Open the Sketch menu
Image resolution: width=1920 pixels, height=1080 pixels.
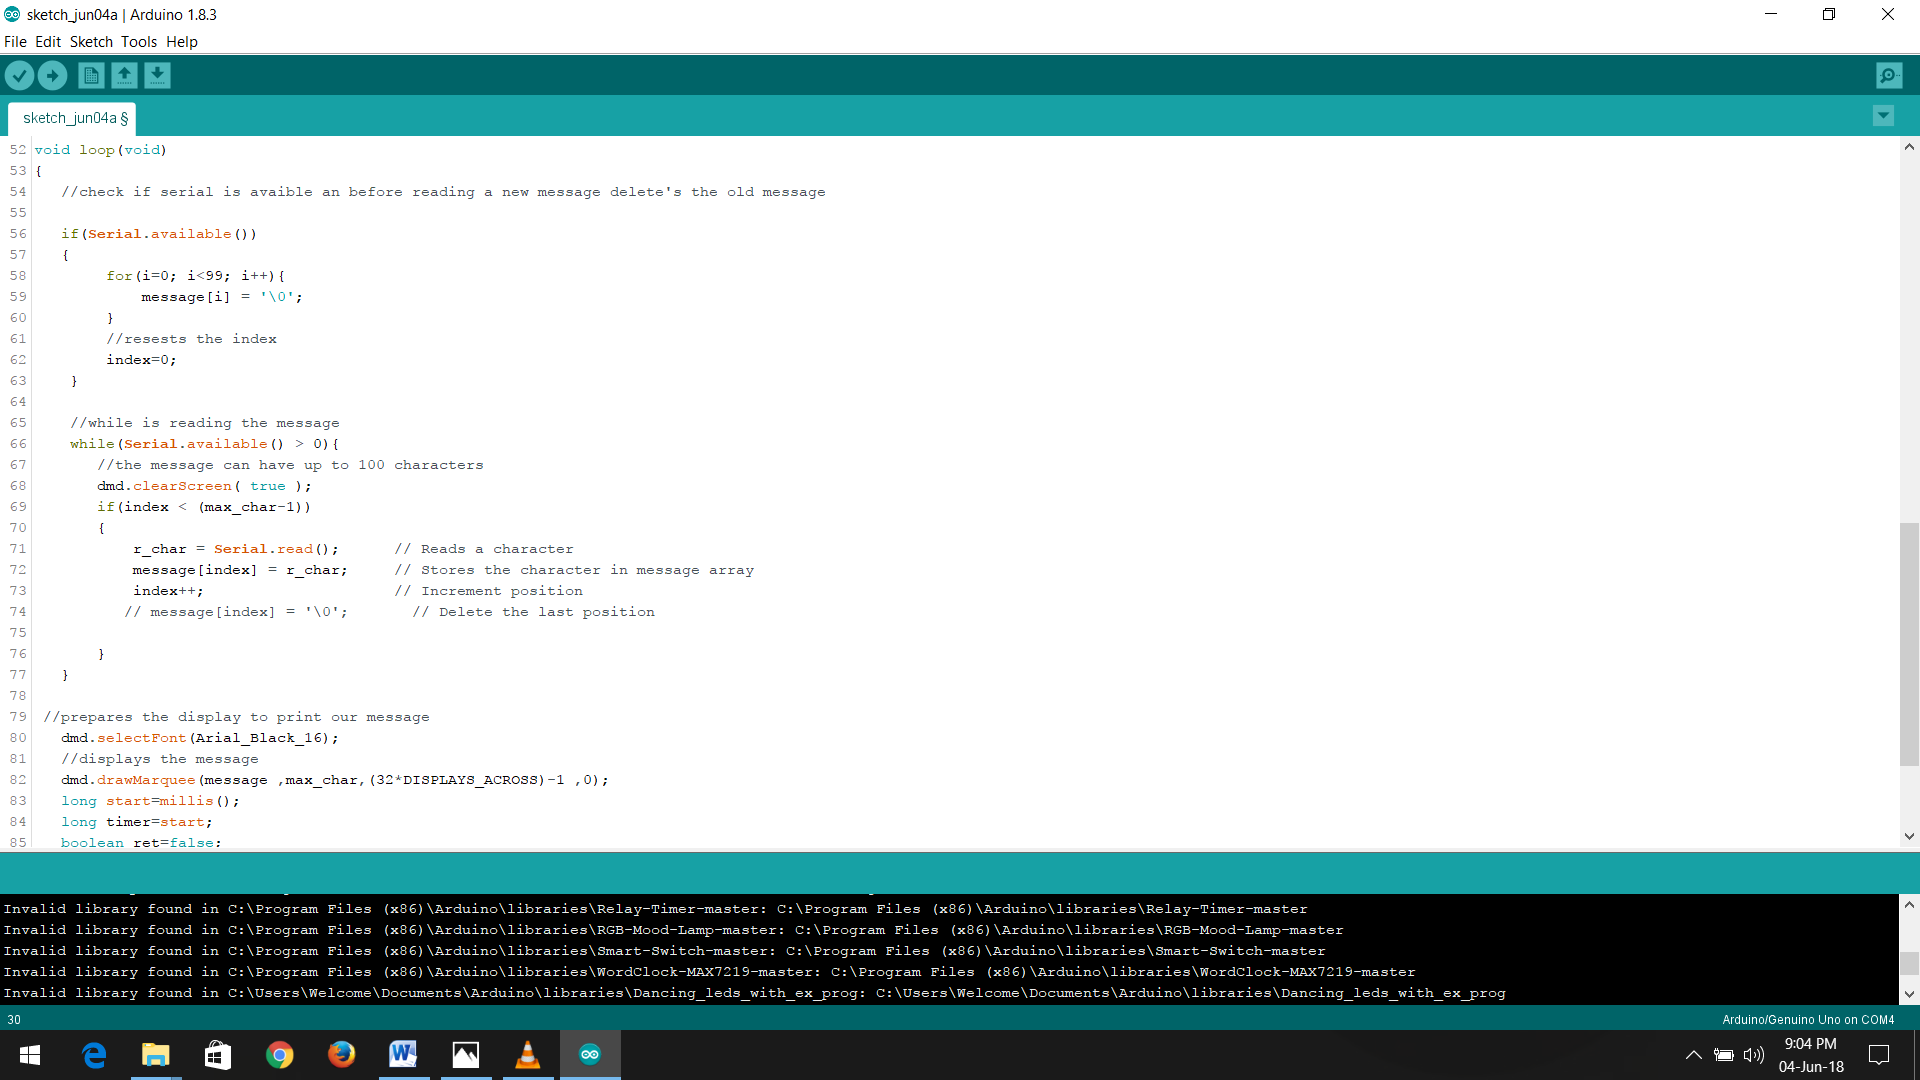[91, 42]
